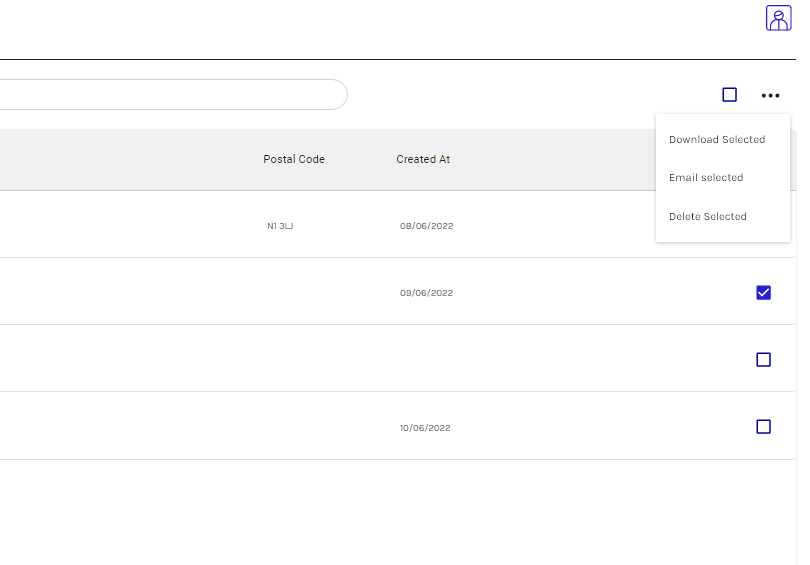Click the 10/06/2022 created date
Viewport: 810px width, 565px height.
point(425,428)
